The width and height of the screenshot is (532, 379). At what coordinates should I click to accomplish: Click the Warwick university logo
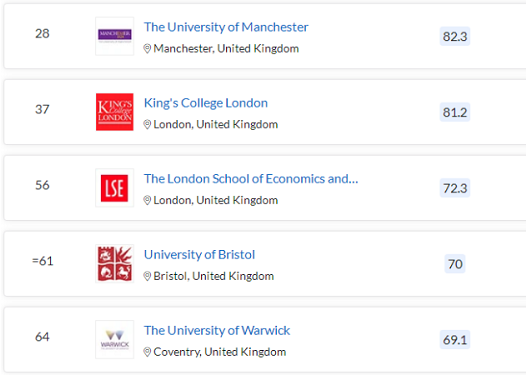coord(115,339)
